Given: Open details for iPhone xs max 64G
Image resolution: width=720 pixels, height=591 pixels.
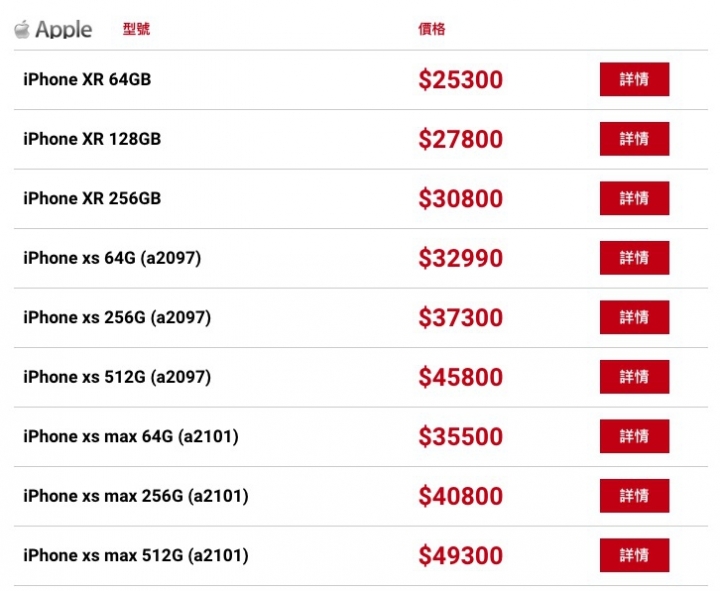Looking at the screenshot, I should (x=634, y=436).
